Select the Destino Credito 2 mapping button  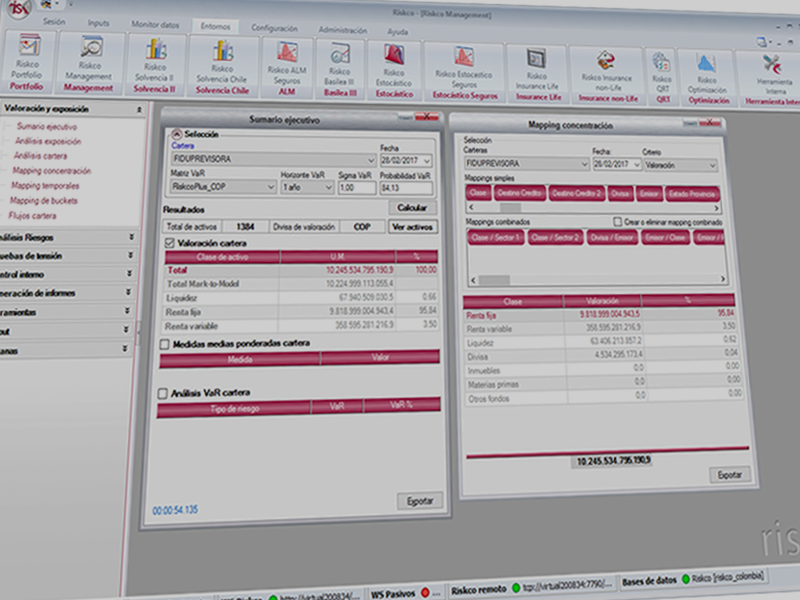click(x=577, y=193)
